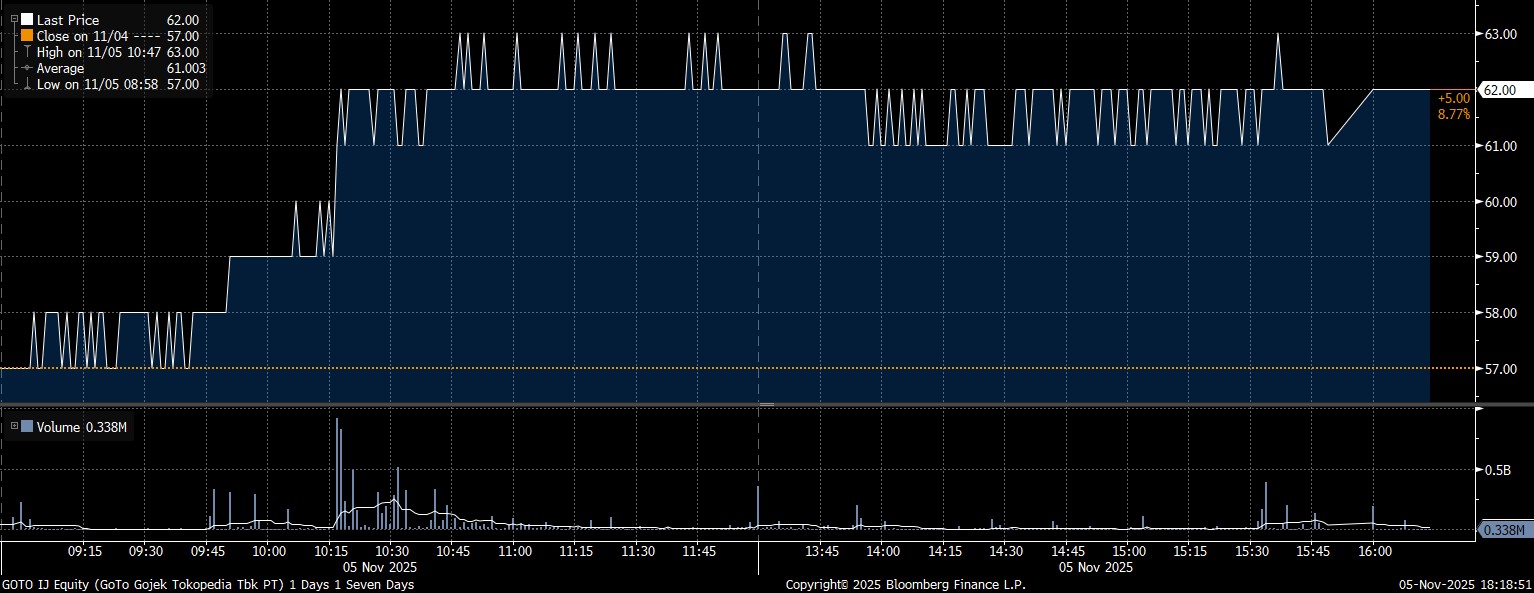Click the GOTO IJ Equity chart title
The height and width of the screenshot is (593, 1534).
[207, 584]
